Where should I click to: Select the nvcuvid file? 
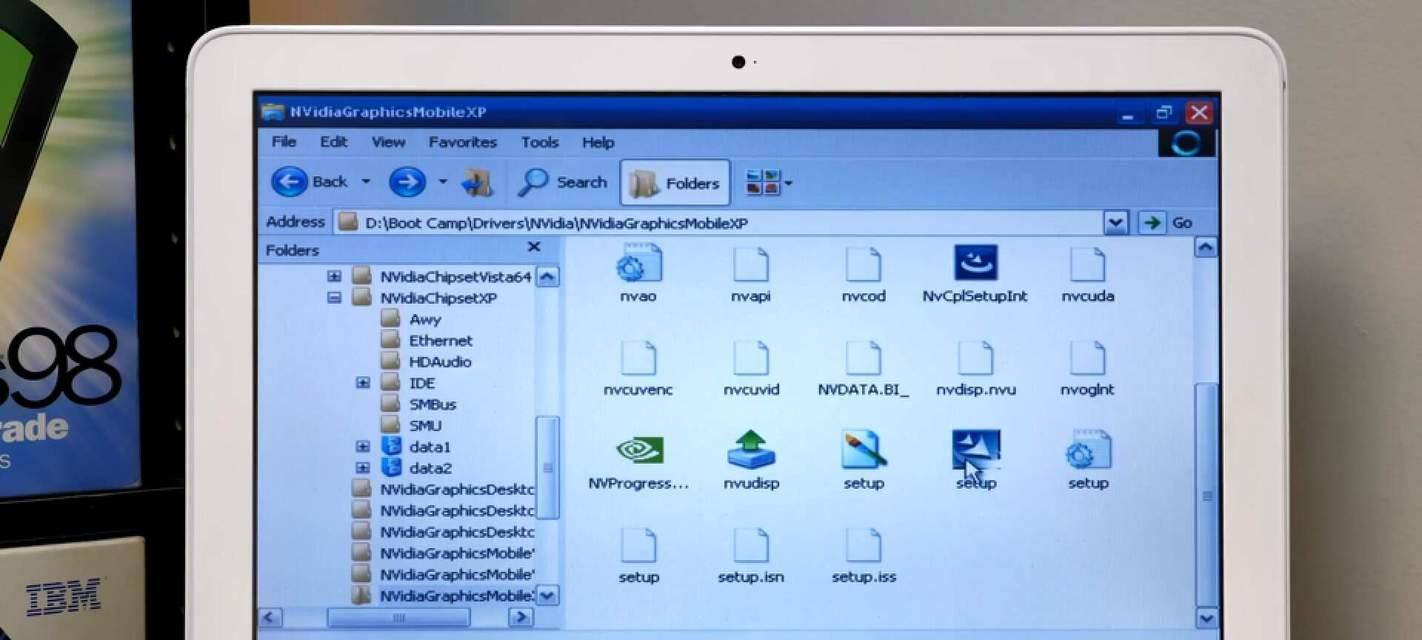click(x=750, y=369)
